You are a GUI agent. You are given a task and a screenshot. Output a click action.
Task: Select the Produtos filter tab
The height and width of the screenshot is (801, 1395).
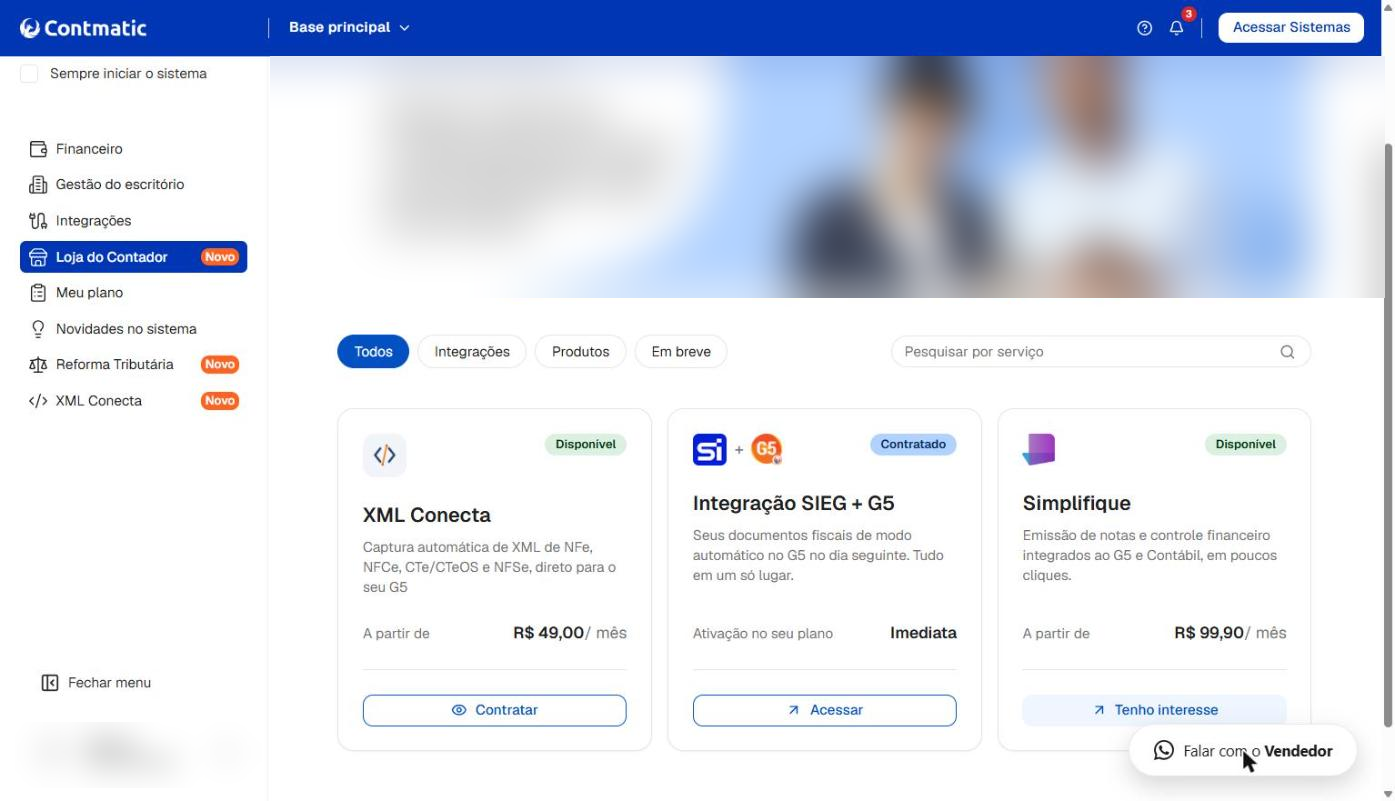coord(581,352)
